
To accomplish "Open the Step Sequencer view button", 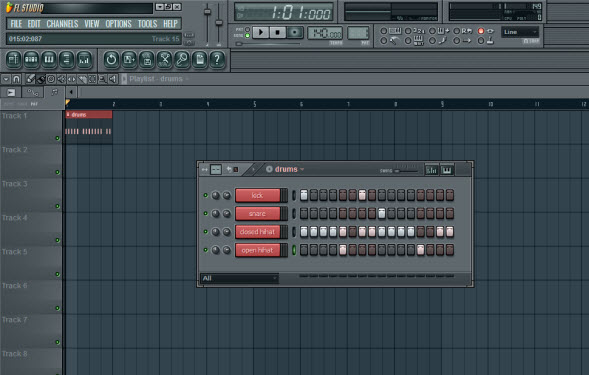I will 31,59.
